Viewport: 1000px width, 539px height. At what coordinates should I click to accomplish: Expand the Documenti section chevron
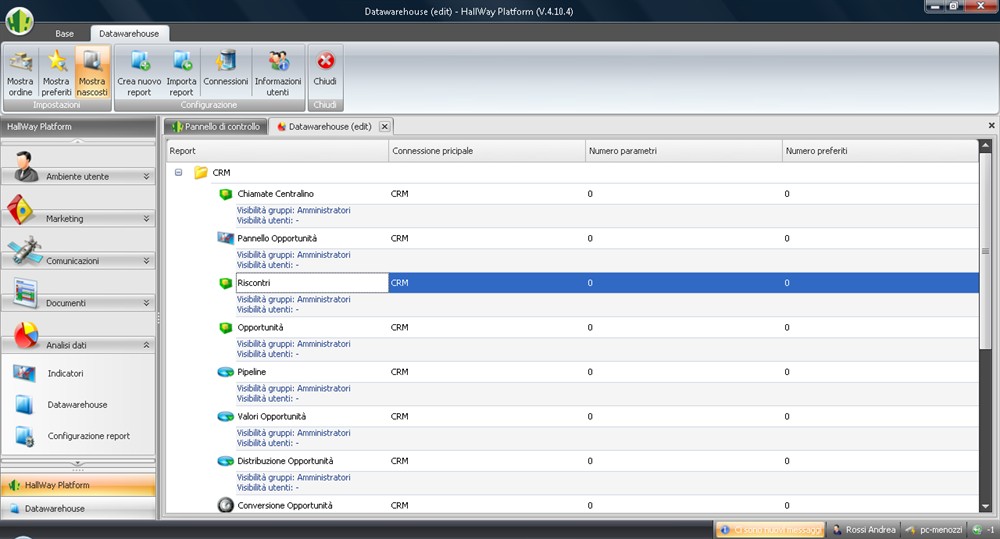click(x=146, y=302)
